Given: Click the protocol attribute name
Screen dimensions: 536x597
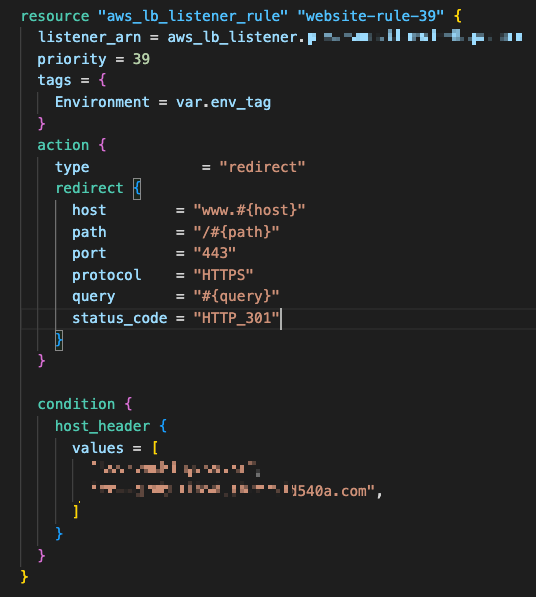Looking at the screenshot, I should (107, 275).
